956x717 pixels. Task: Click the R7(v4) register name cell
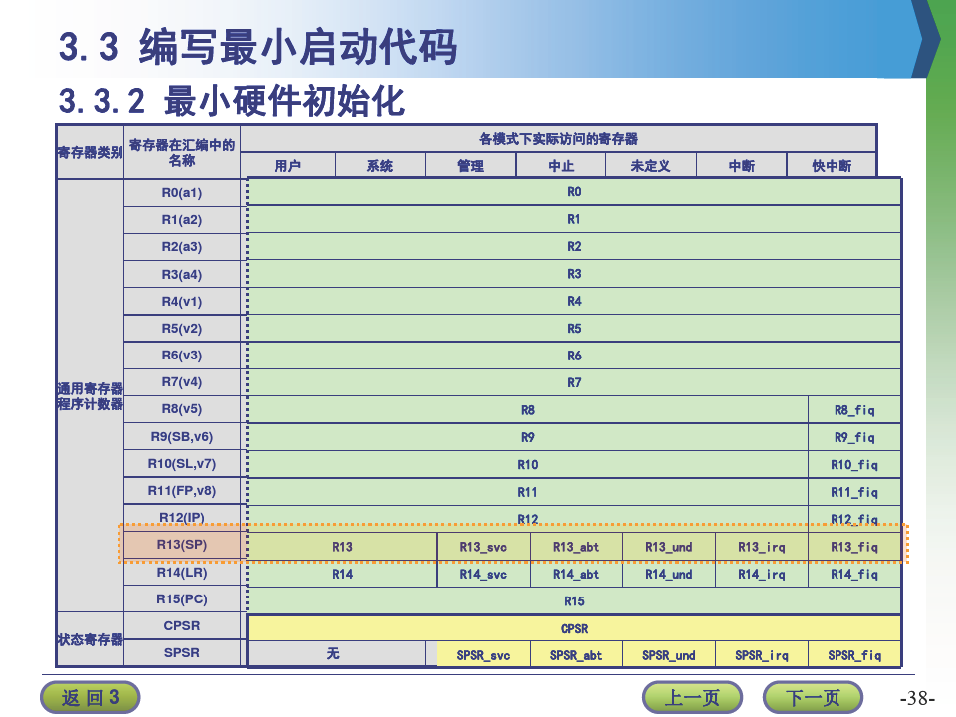pyautogui.click(x=182, y=382)
